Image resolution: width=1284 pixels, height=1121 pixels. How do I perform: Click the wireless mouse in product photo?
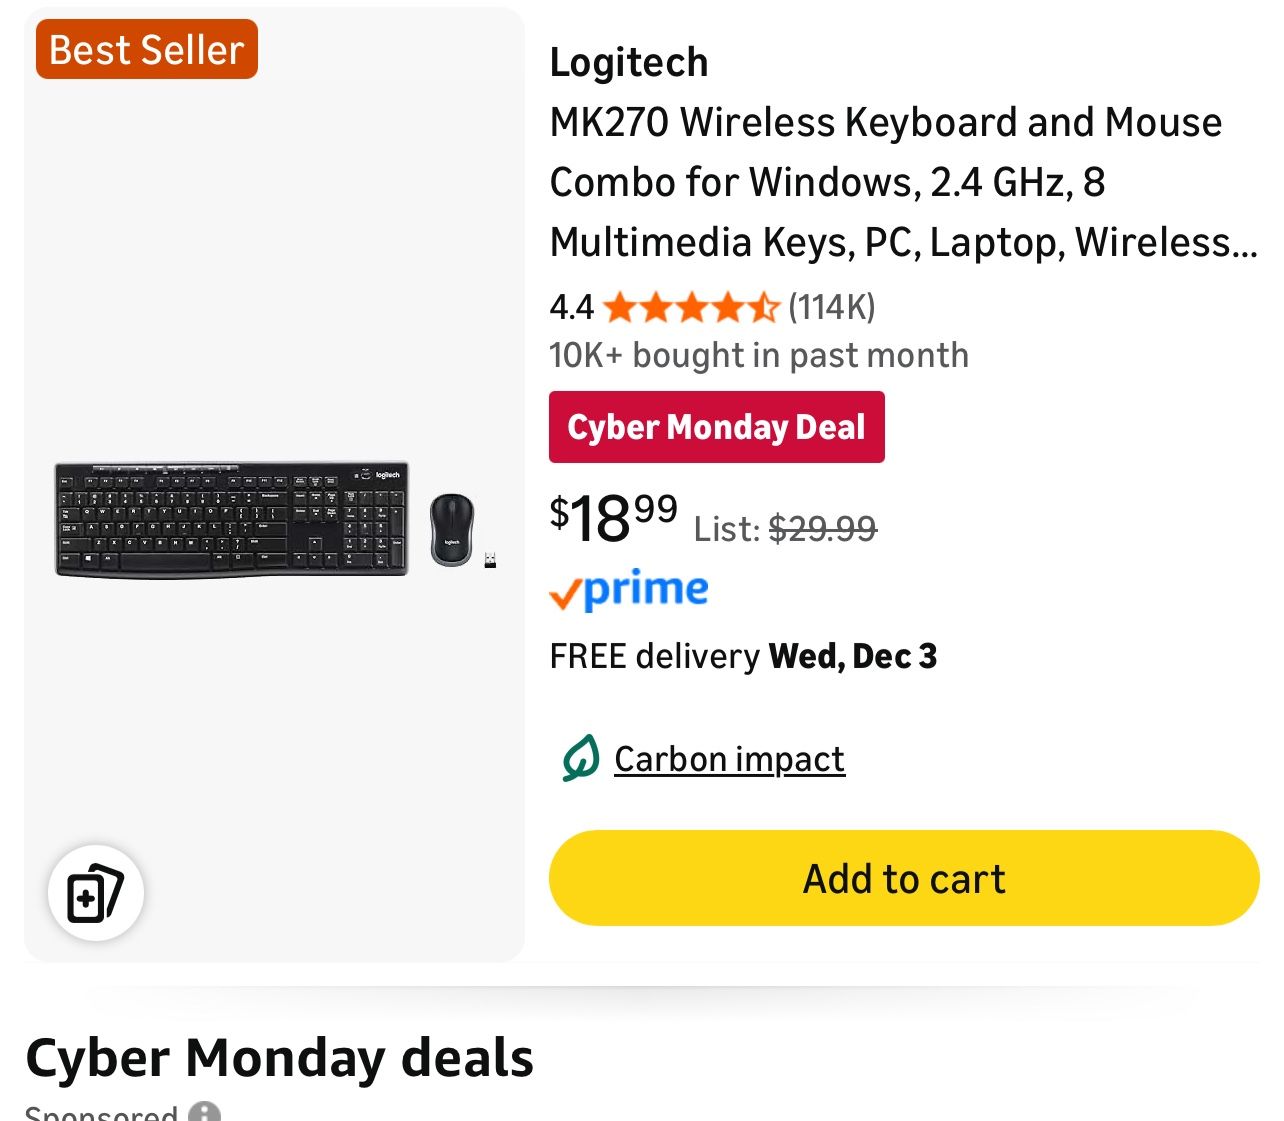(x=451, y=529)
